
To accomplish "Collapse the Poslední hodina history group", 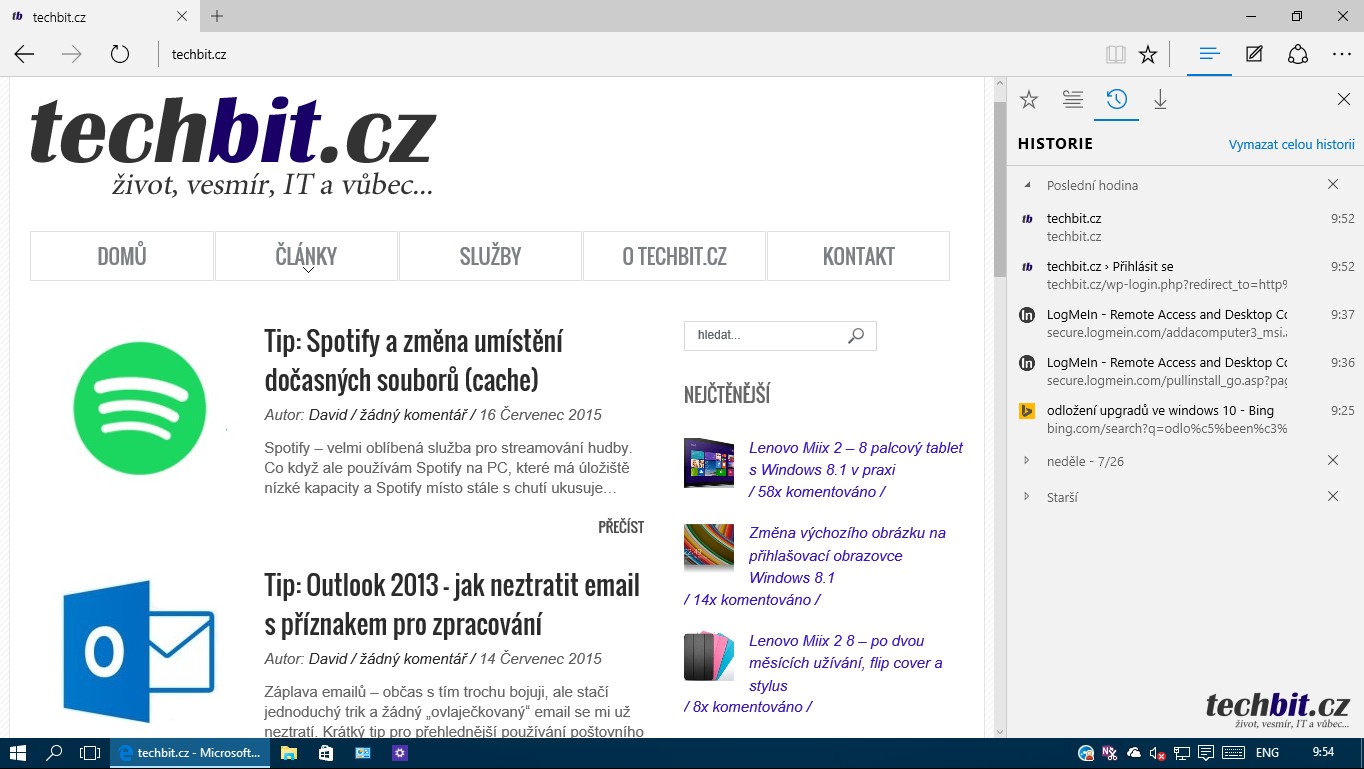I will tap(1027, 185).
